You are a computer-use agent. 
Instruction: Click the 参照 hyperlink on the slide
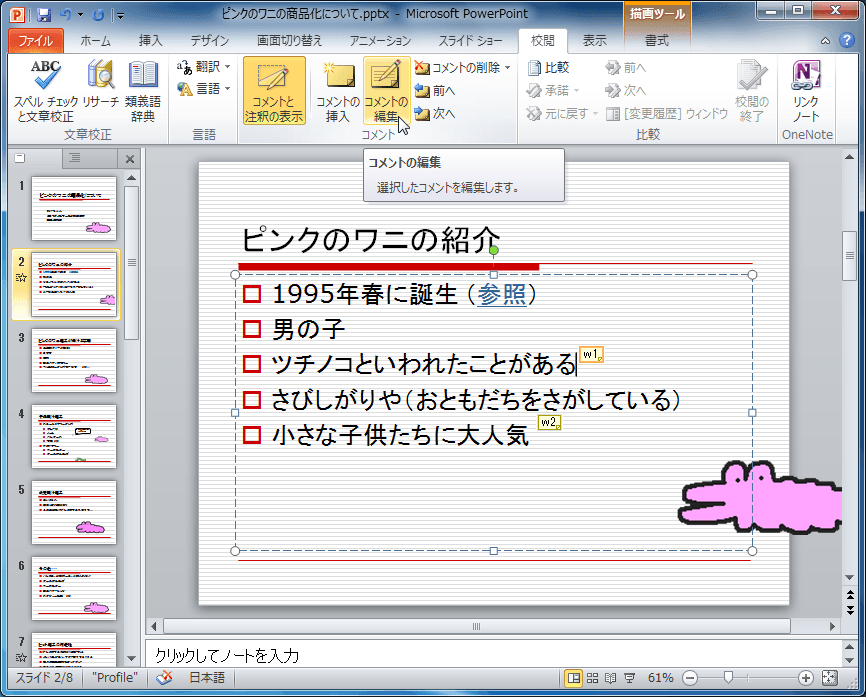coord(502,294)
